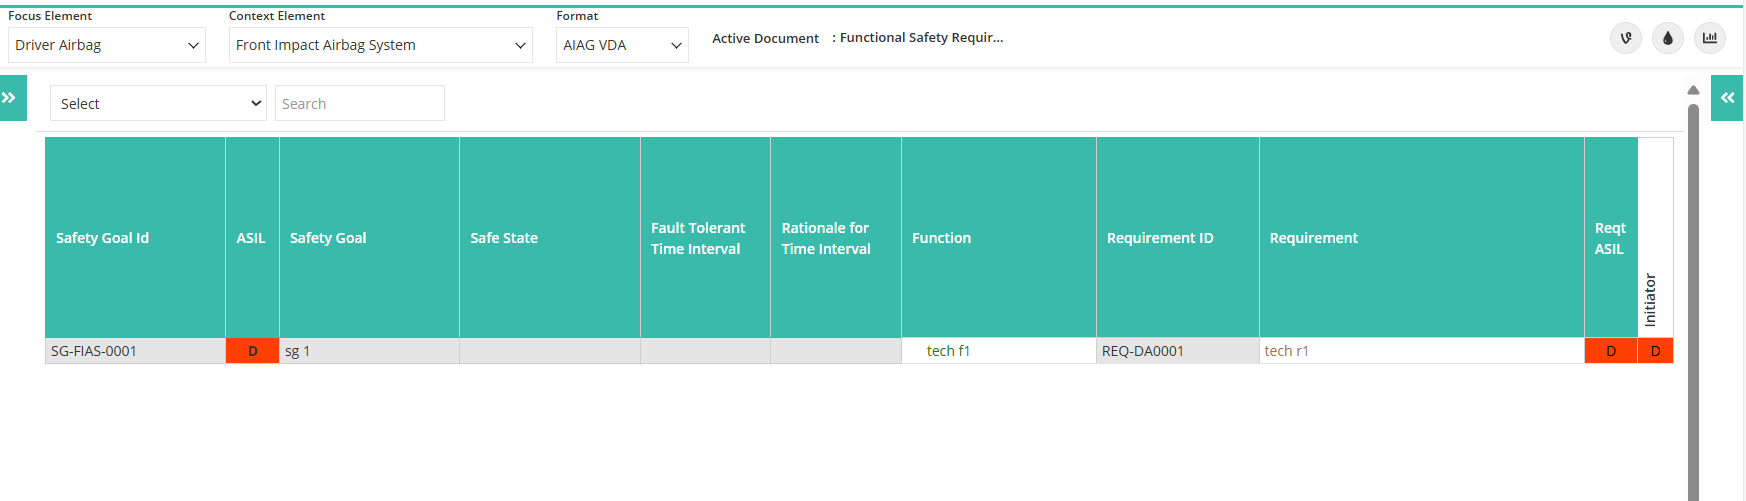
Task: Click the vertical Initiator column header
Action: coord(1655,238)
